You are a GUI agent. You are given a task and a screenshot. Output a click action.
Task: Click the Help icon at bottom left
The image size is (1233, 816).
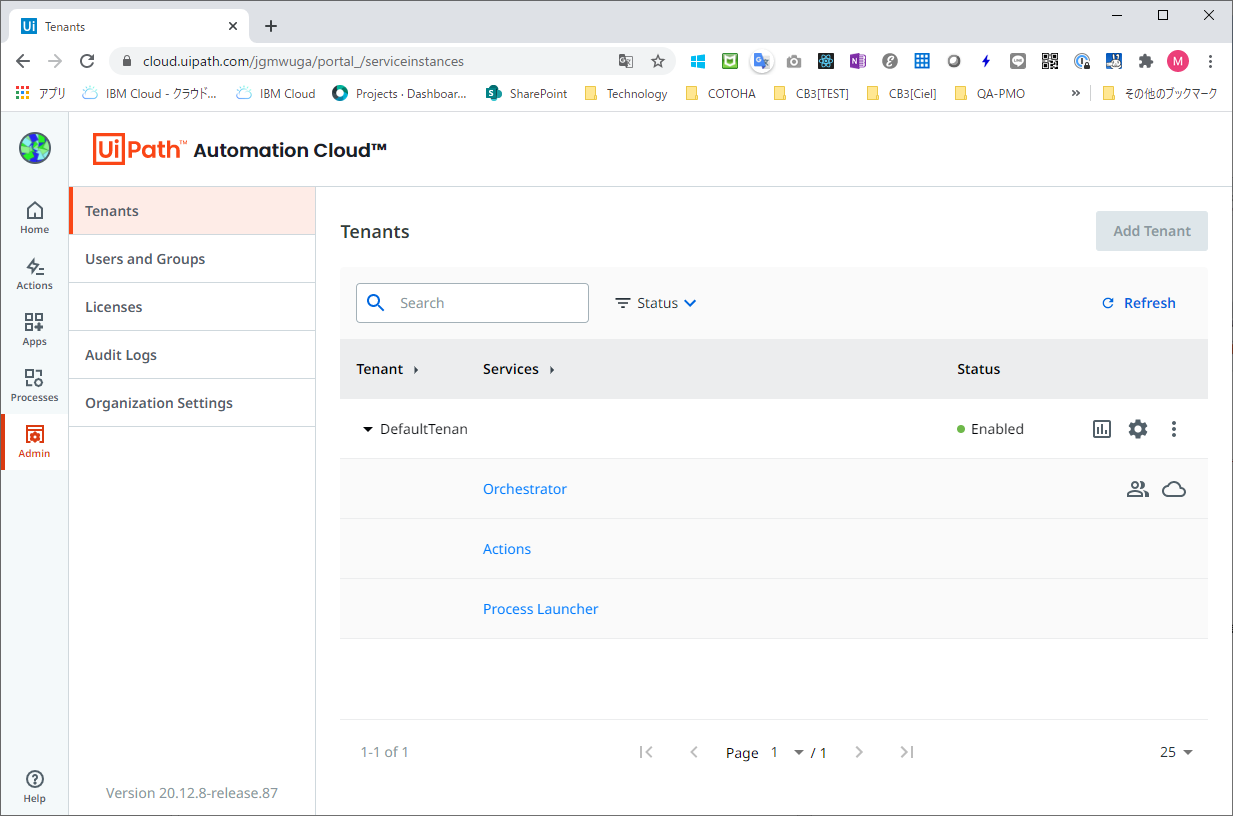click(34, 786)
